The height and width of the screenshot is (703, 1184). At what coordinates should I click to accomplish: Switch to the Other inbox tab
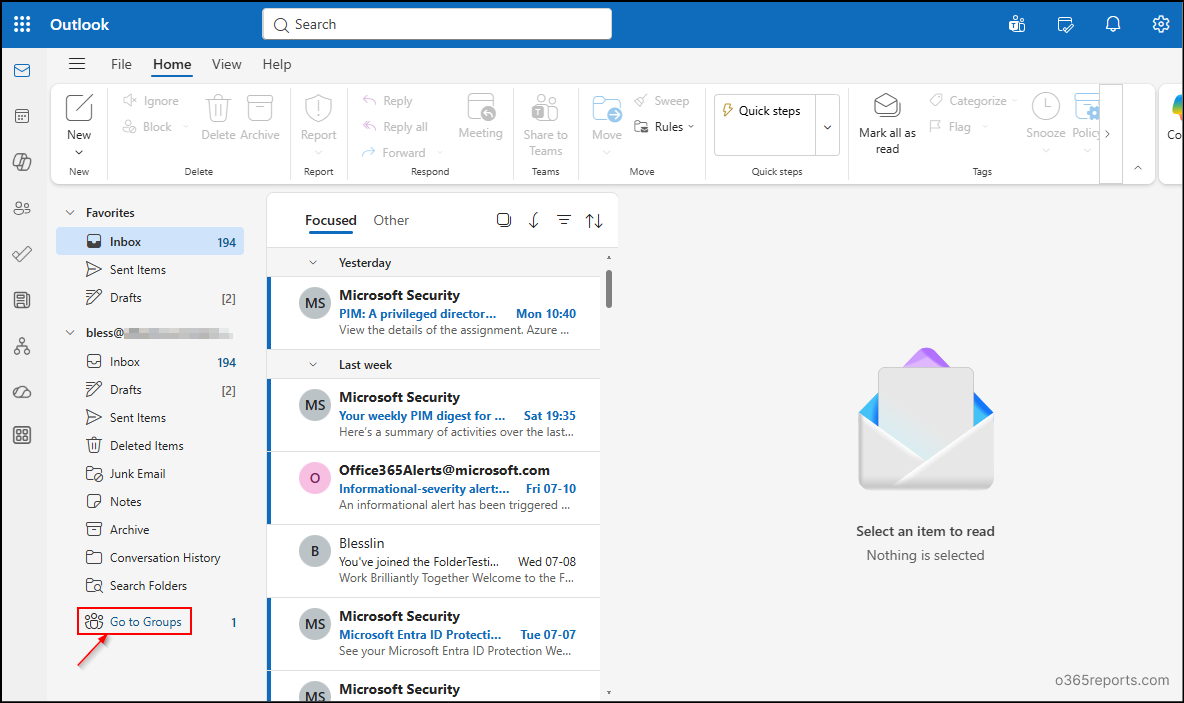point(391,220)
